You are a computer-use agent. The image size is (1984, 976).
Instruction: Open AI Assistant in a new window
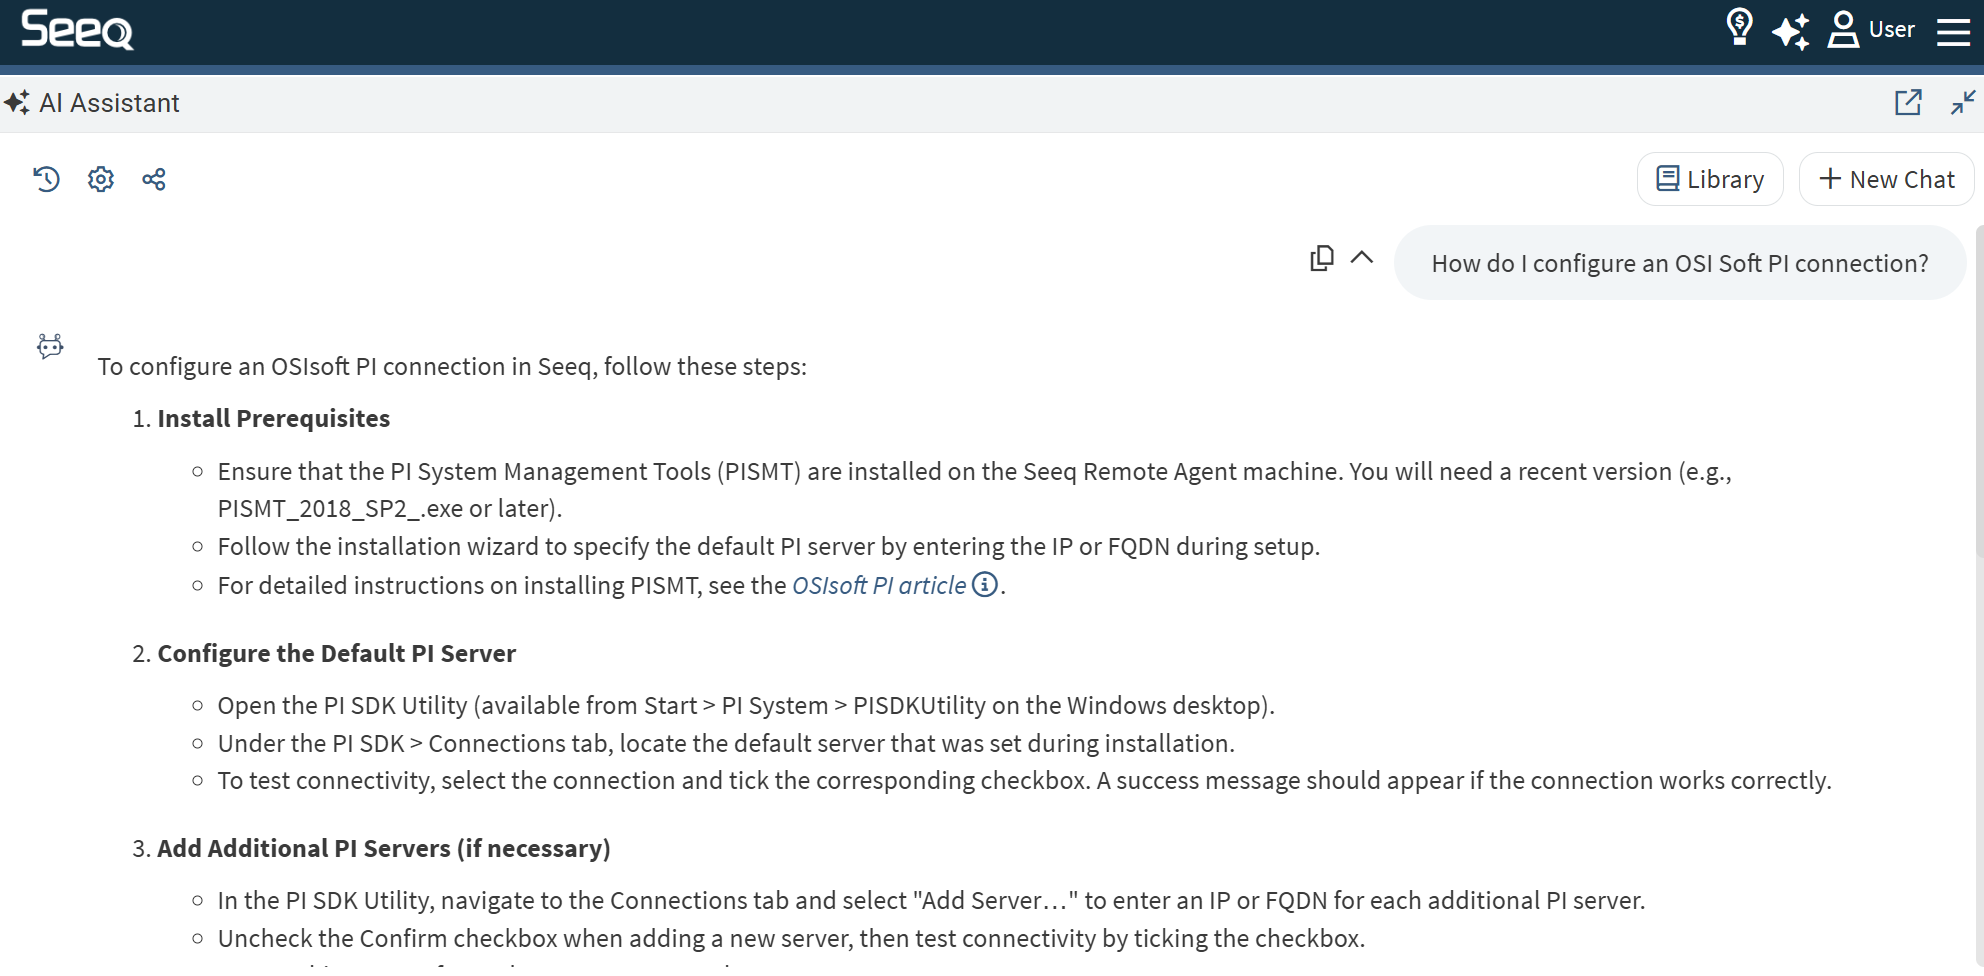tap(1910, 102)
